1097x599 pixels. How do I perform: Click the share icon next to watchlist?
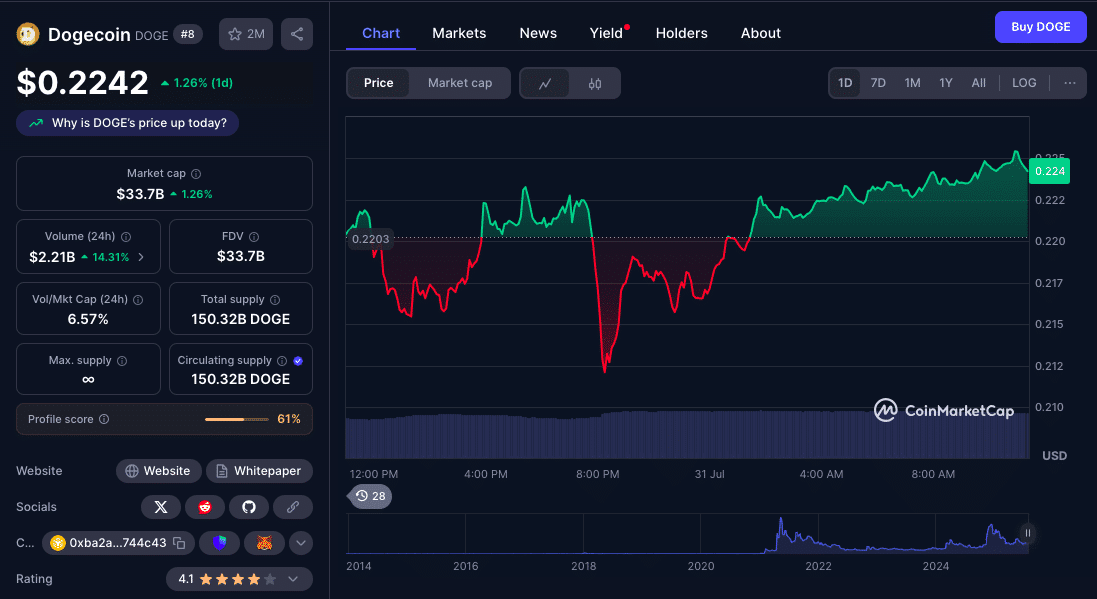[x=296, y=33]
